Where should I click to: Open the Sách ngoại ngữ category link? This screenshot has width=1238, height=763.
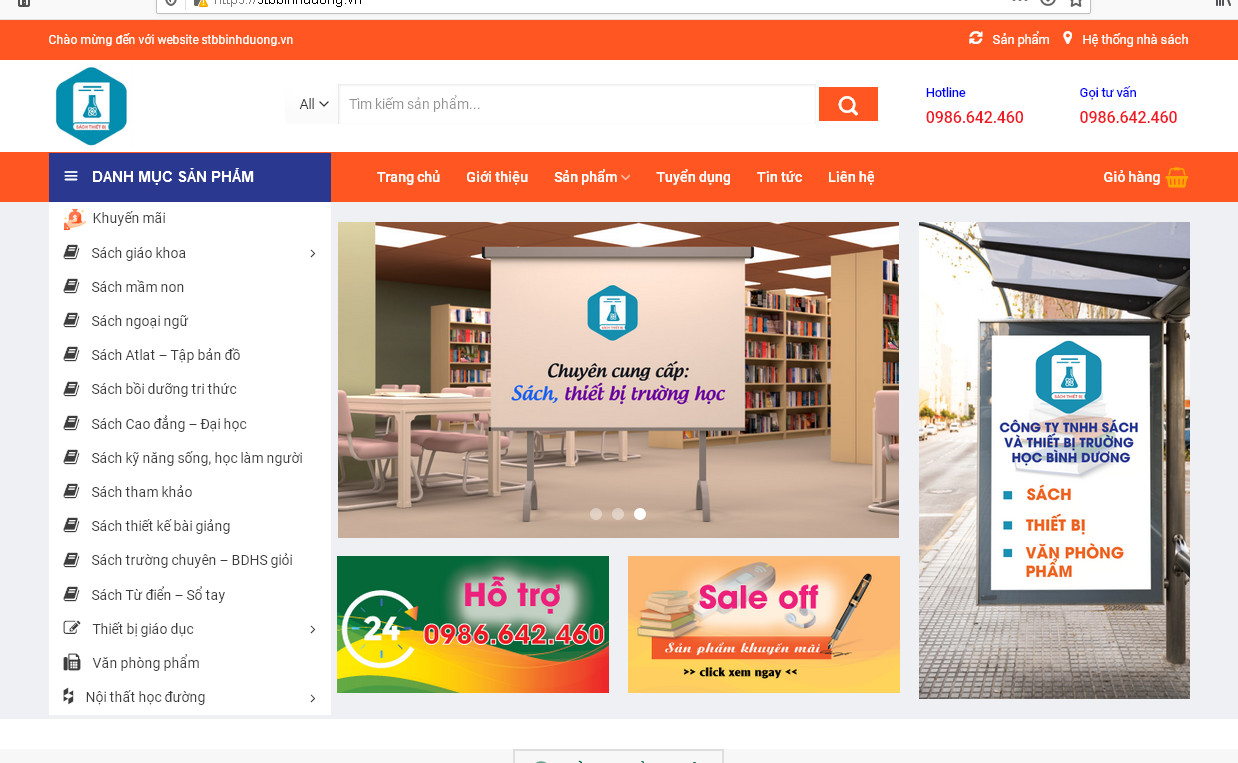pos(139,321)
